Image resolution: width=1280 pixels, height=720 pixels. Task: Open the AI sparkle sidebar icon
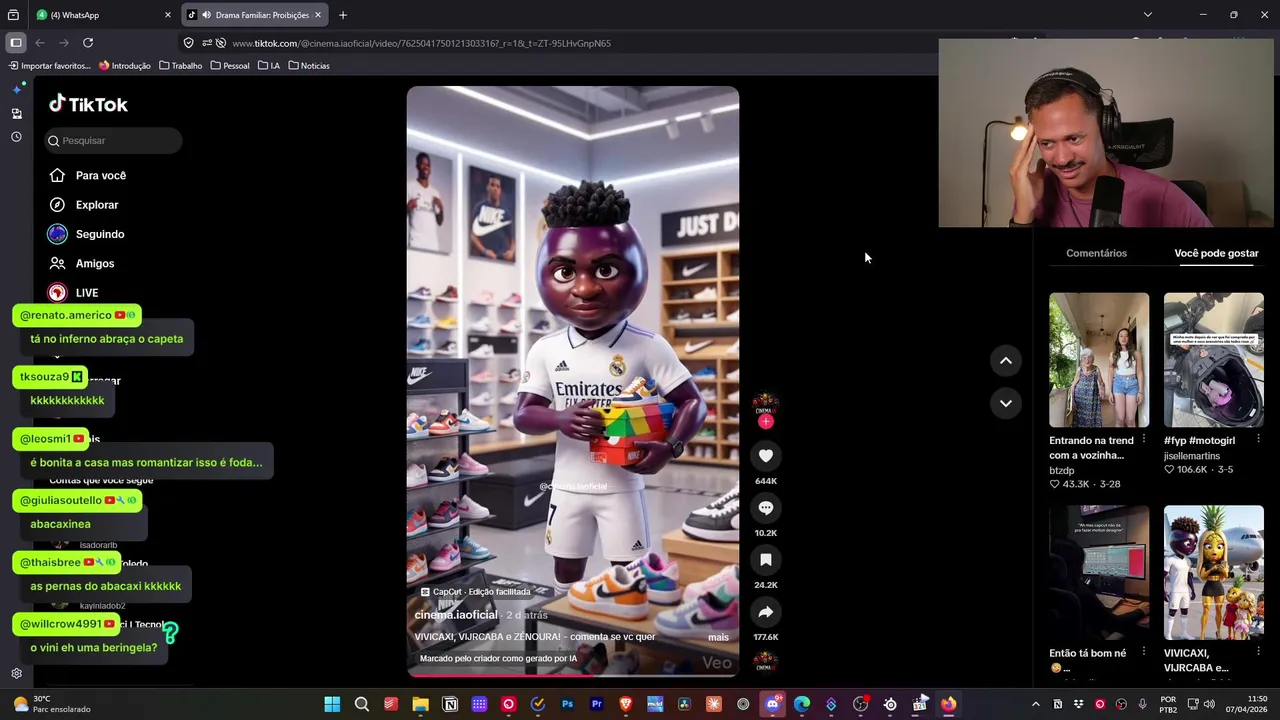point(16,89)
